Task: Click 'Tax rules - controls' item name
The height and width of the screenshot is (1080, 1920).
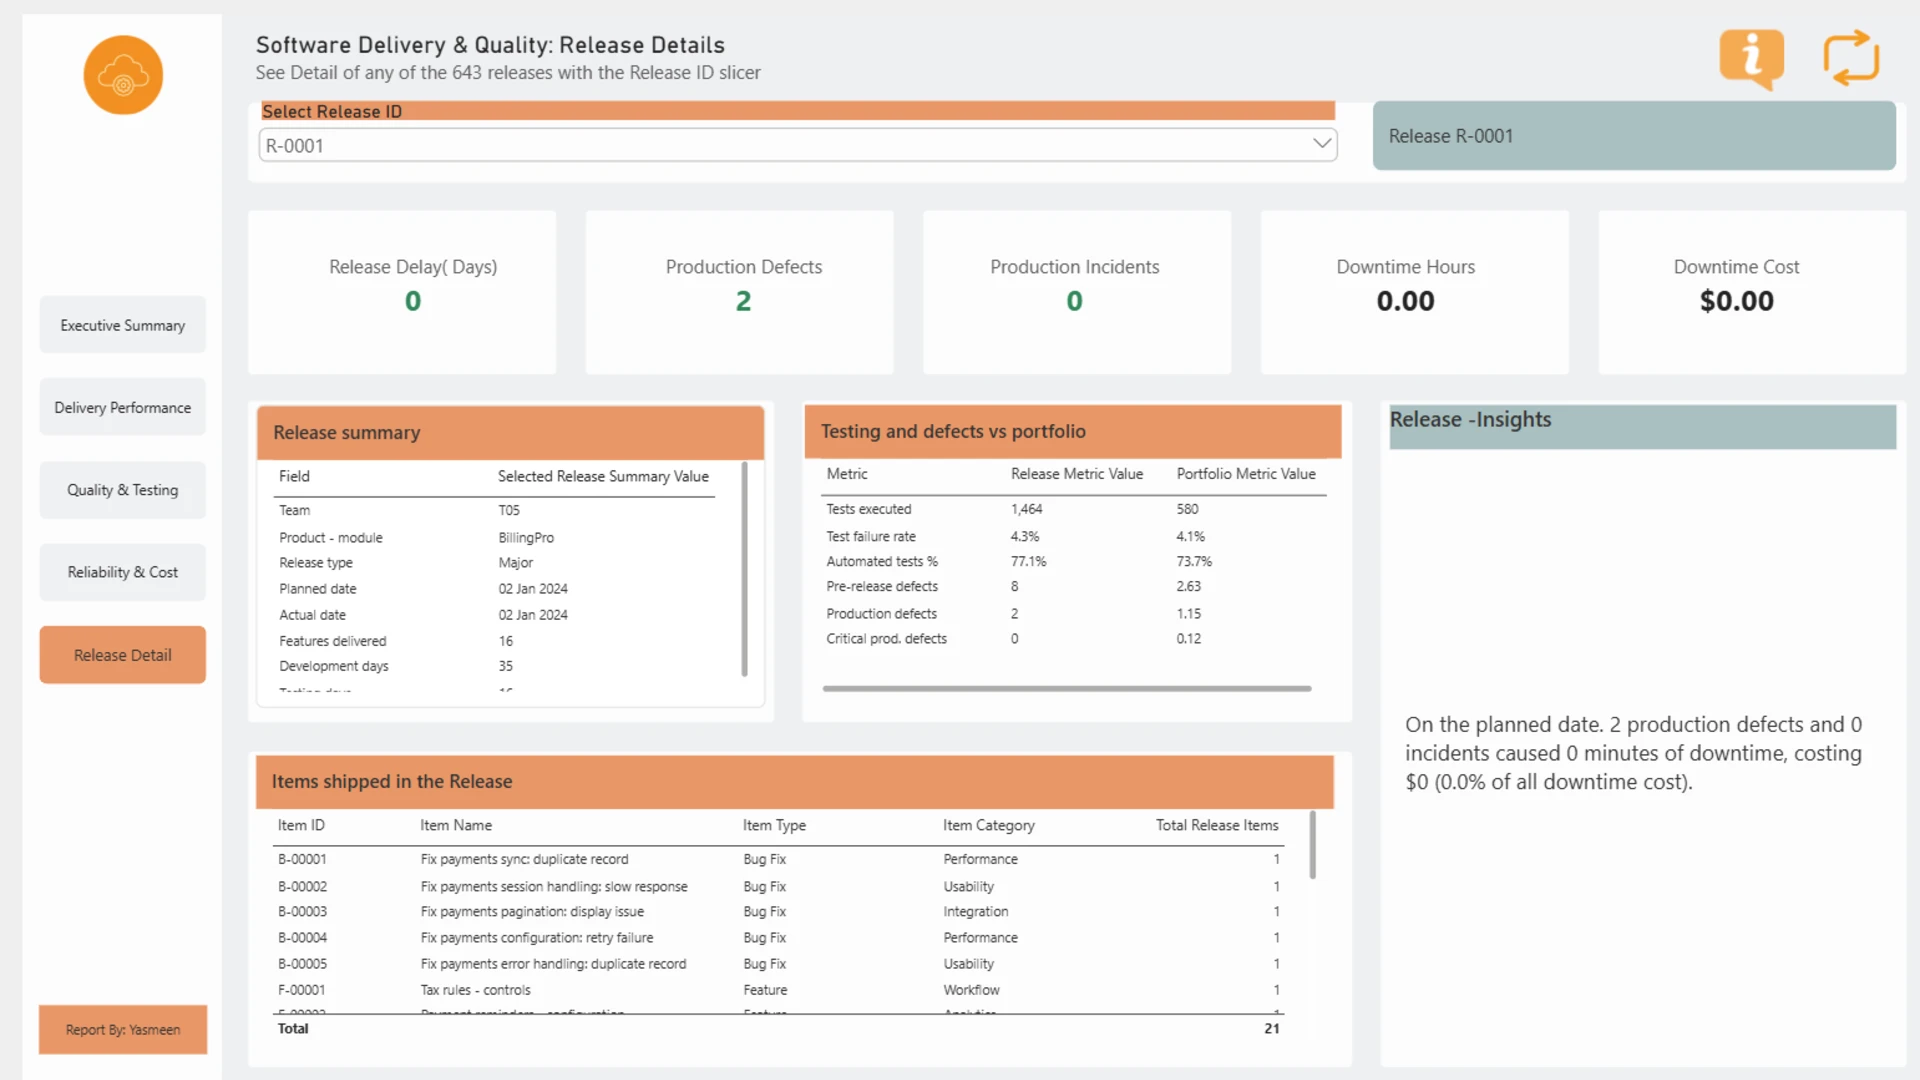Action: click(x=475, y=990)
